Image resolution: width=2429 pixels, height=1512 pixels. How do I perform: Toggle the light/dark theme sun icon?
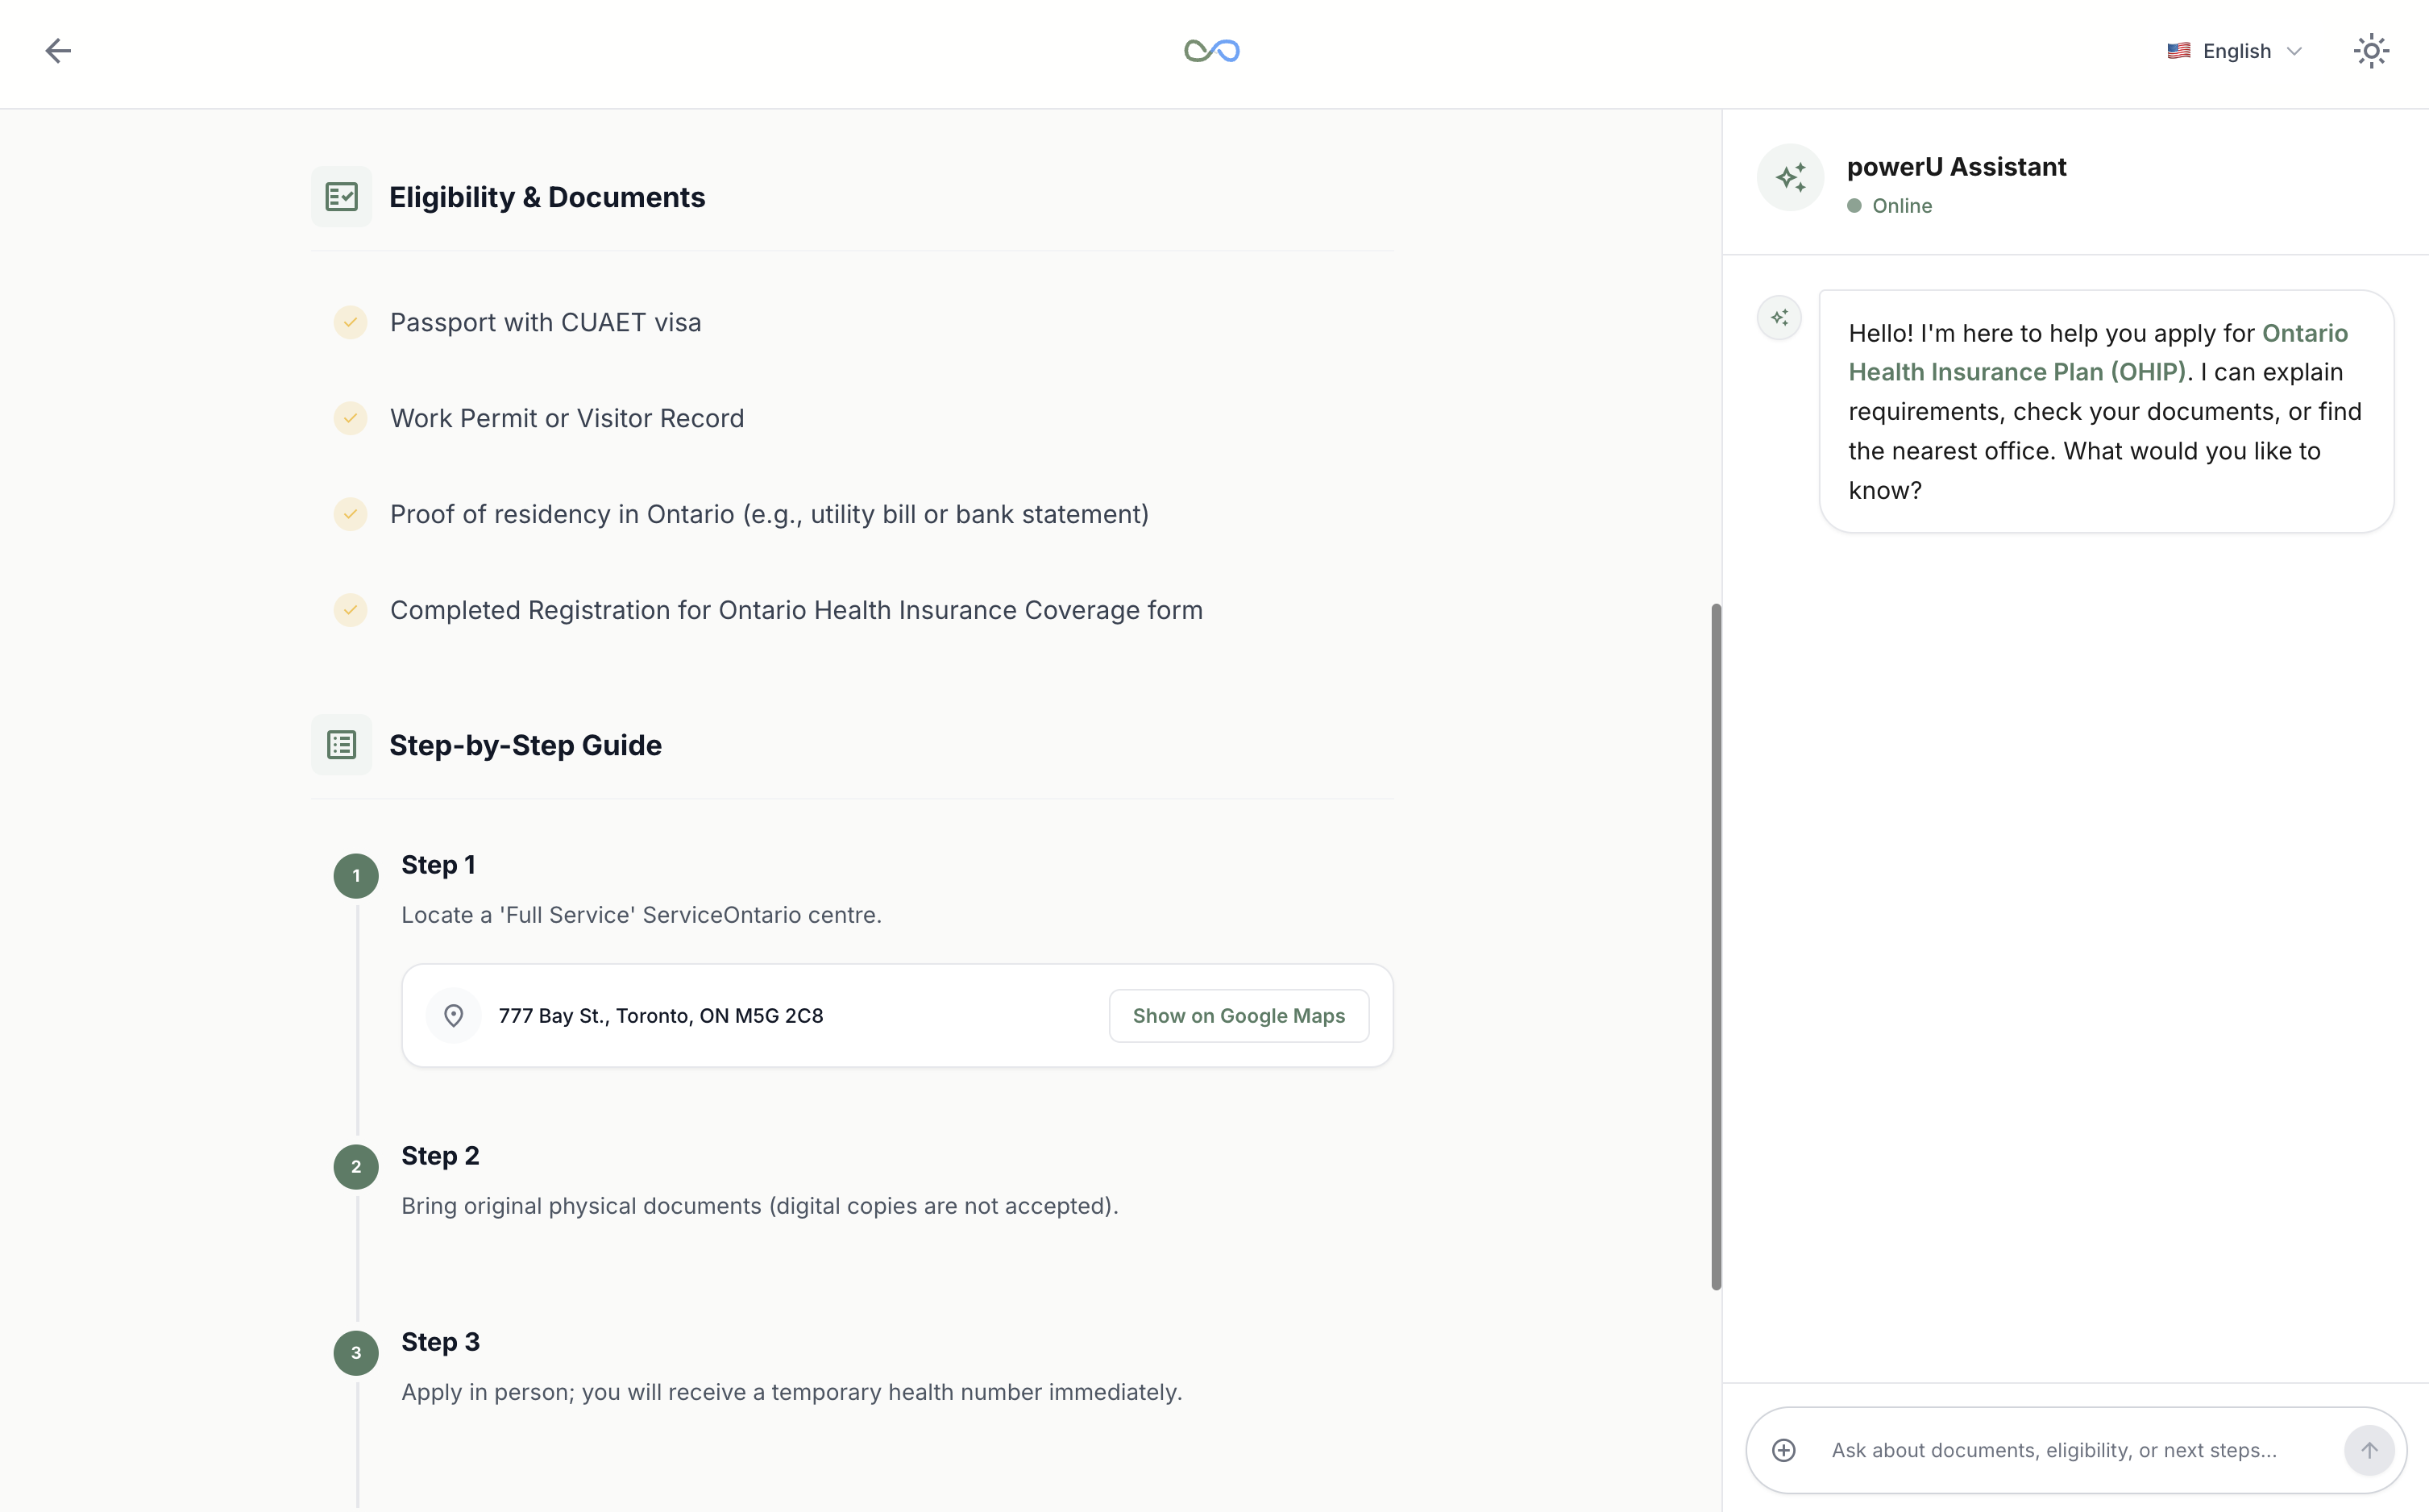tap(2370, 51)
